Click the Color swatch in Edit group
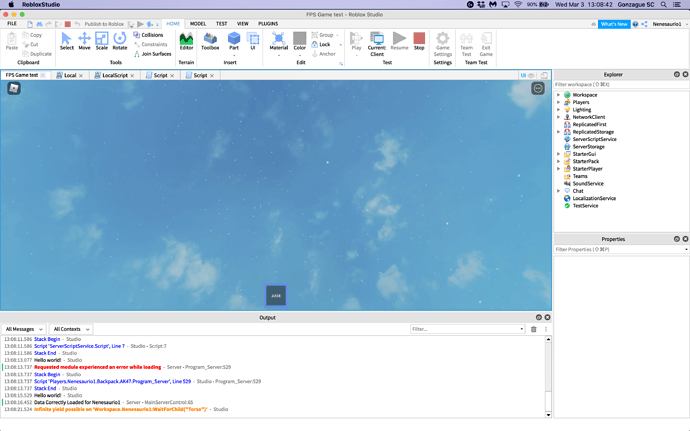This screenshot has height=431, width=690. [300, 41]
